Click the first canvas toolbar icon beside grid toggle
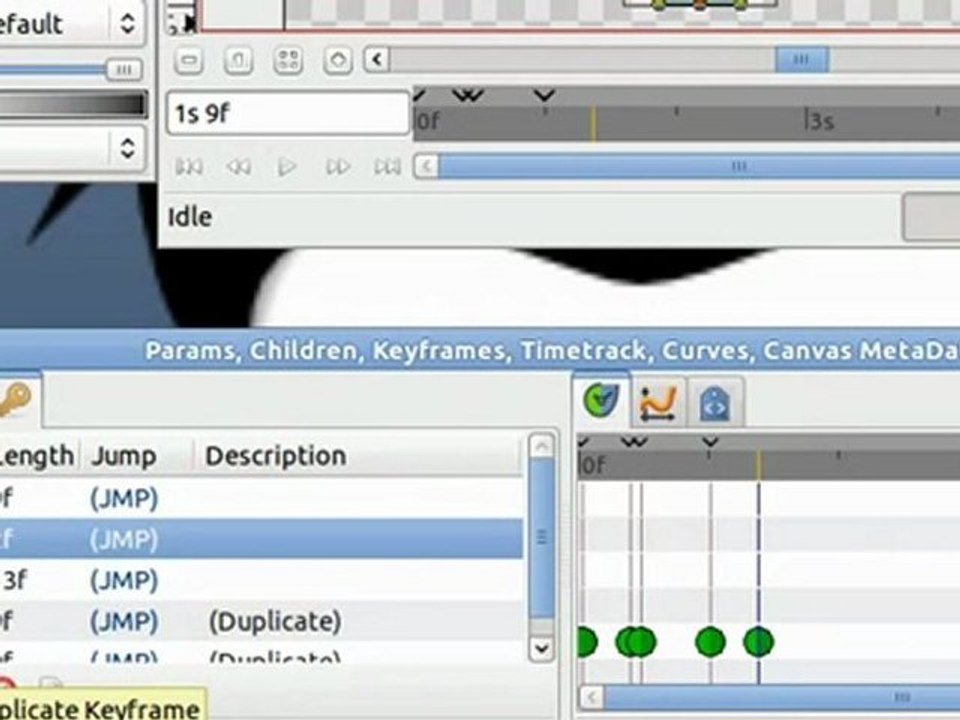 tap(189, 60)
